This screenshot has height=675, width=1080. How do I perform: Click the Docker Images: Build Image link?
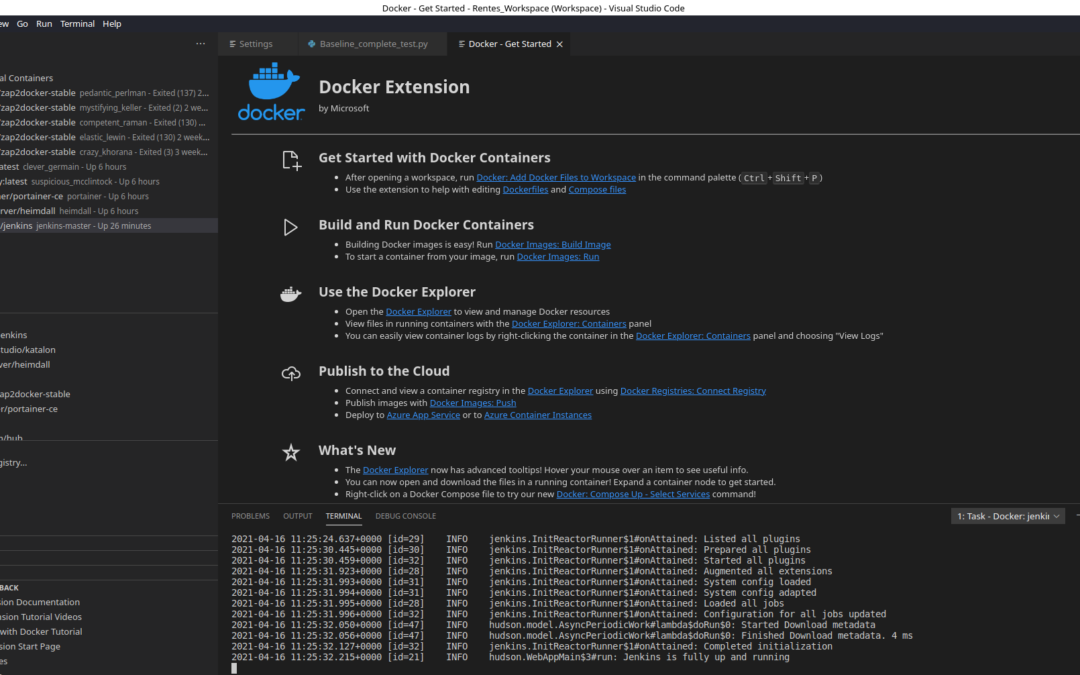tap(552, 245)
